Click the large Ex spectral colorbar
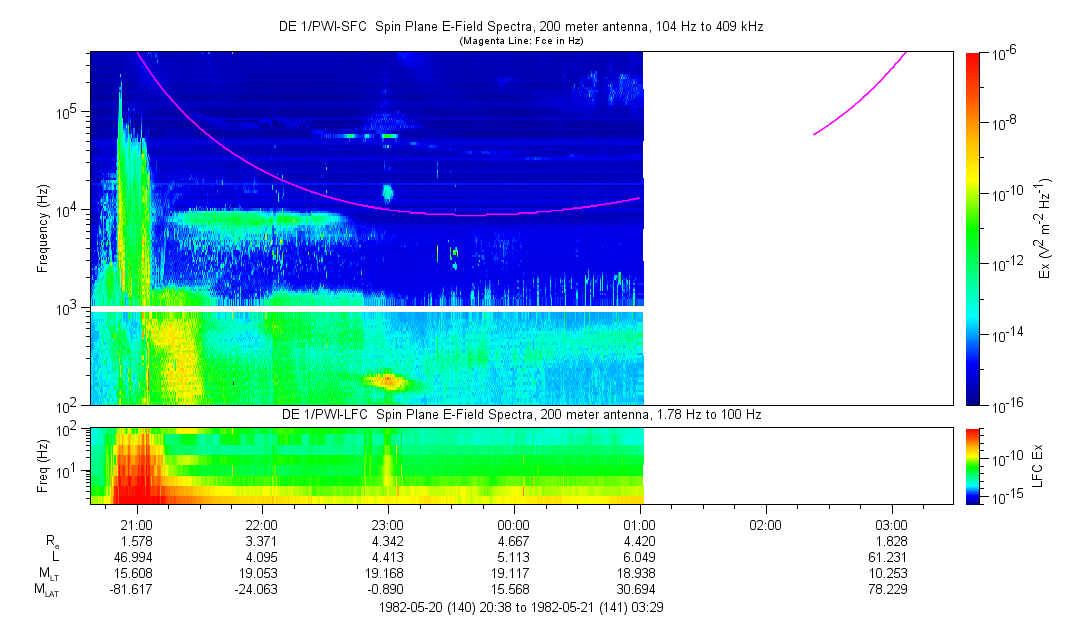The width and height of the screenshot is (1083, 620). (974, 228)
